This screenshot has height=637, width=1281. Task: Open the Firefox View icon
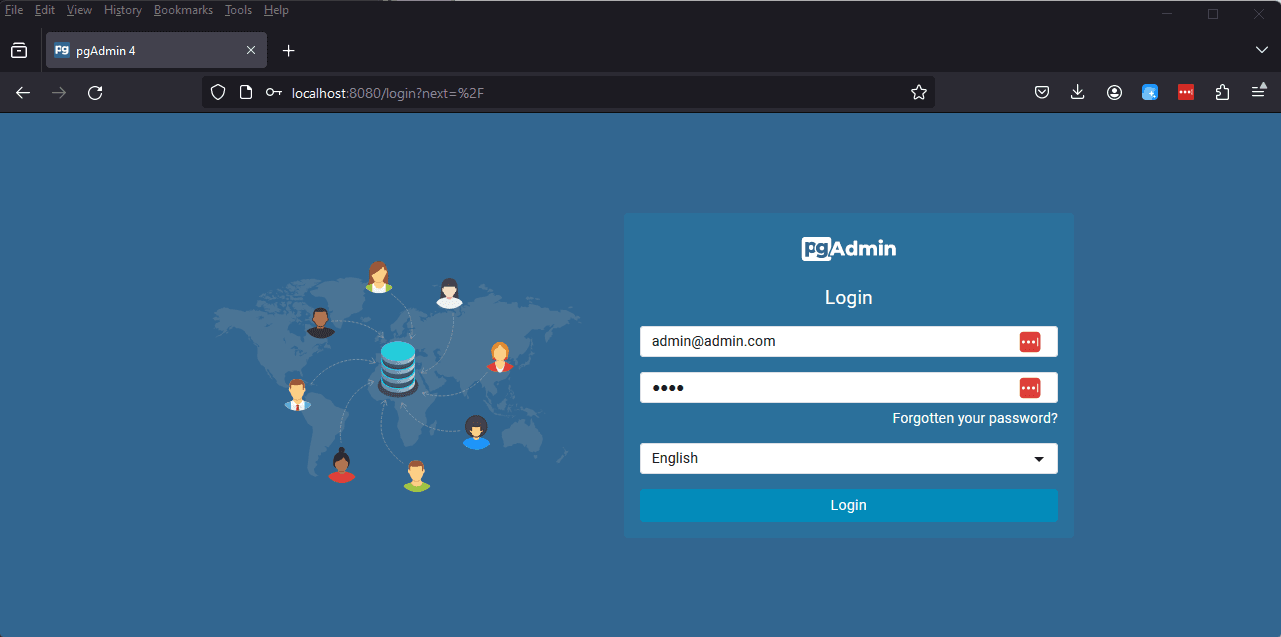(19, 51)
